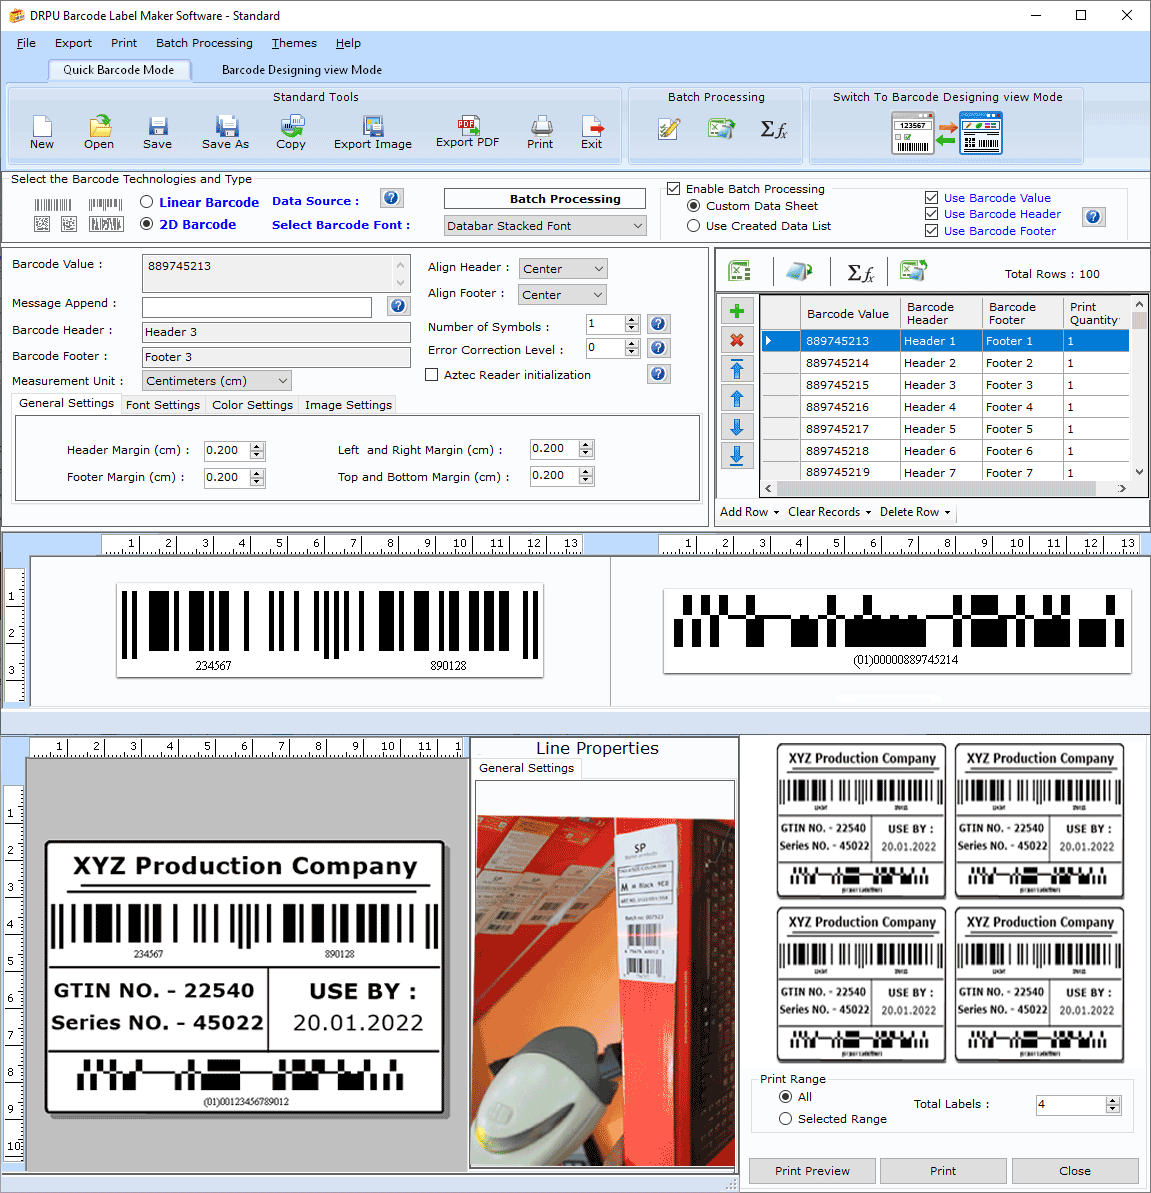
Task: Increase the Total Labels spinner value
Action: point(1113,1100)
